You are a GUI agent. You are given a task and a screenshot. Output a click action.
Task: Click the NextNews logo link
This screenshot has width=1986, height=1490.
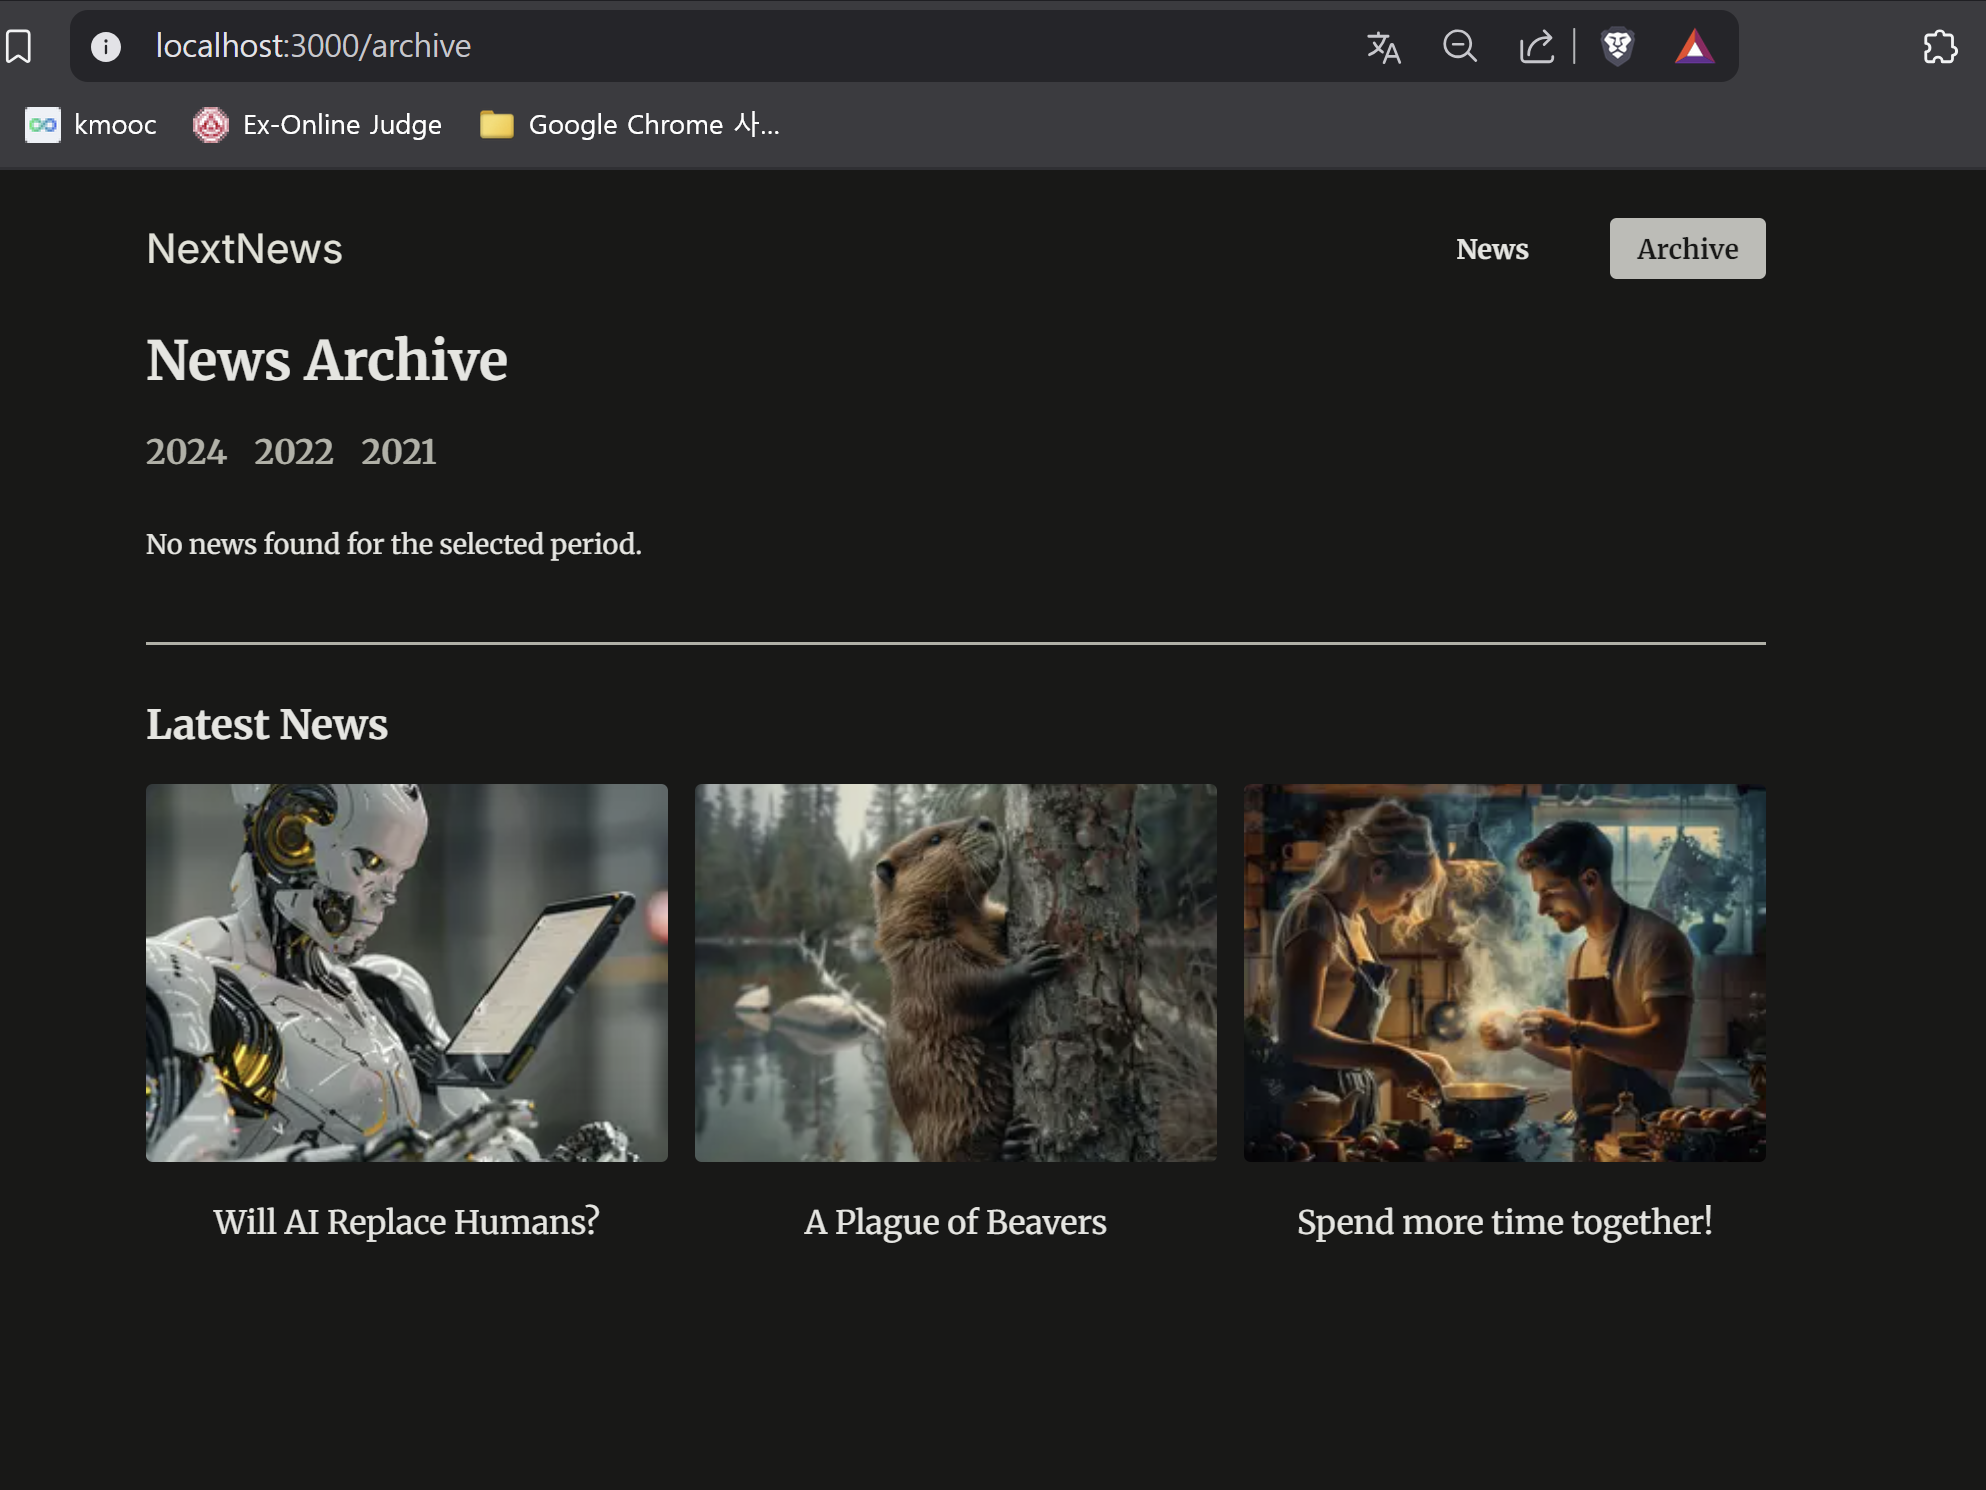(244, 249)
